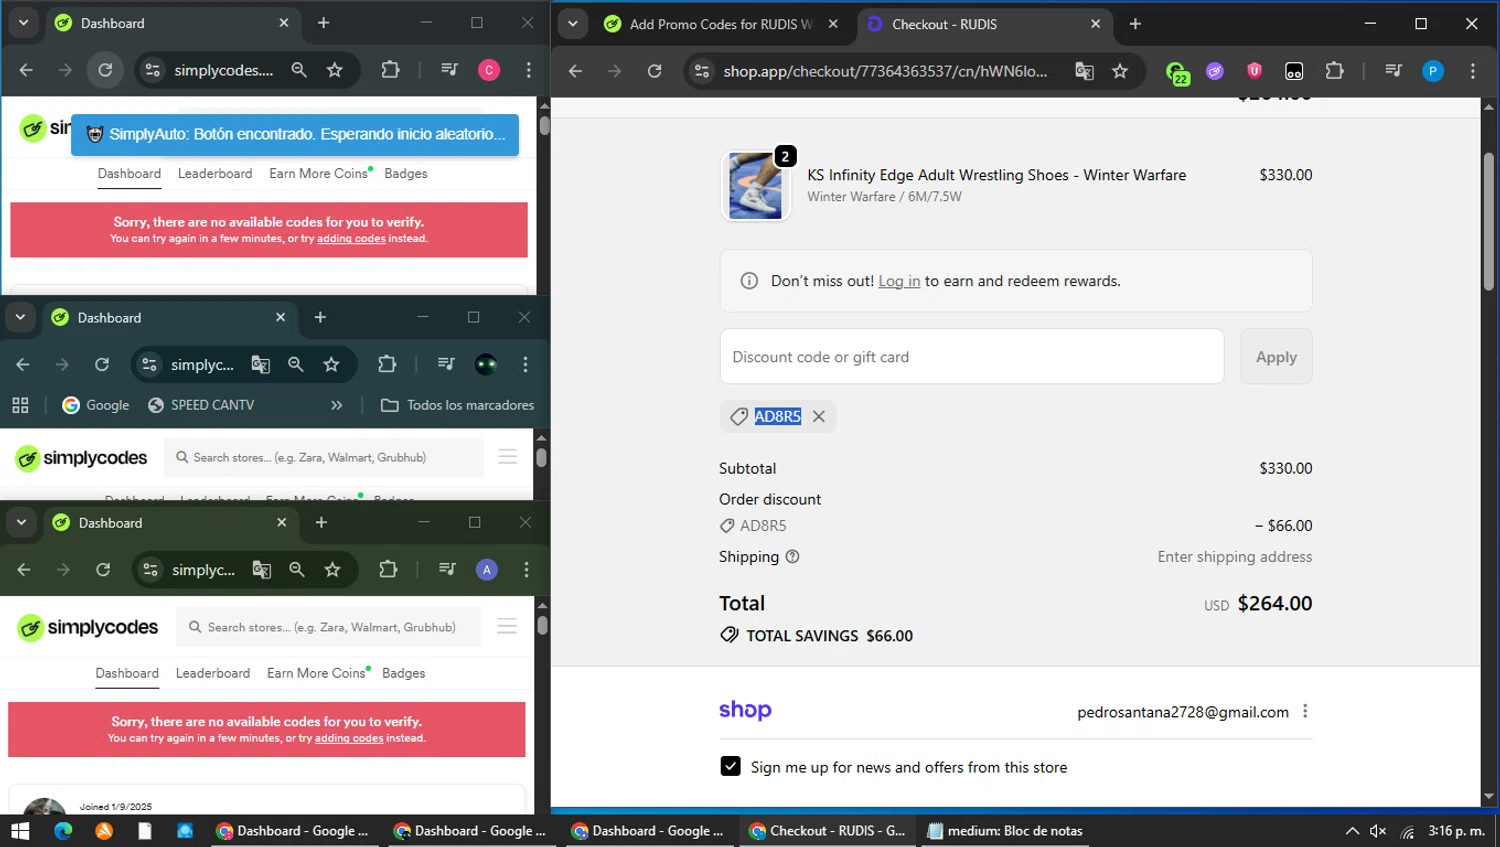Expand hidden bookmarks chevron in middle window

pyautogui.click(x=337, y=405)
